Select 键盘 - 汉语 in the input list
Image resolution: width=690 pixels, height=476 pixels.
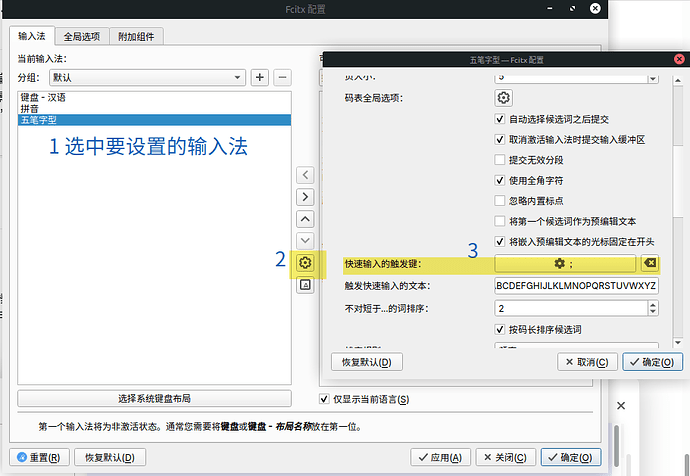(x=154, y=97)
